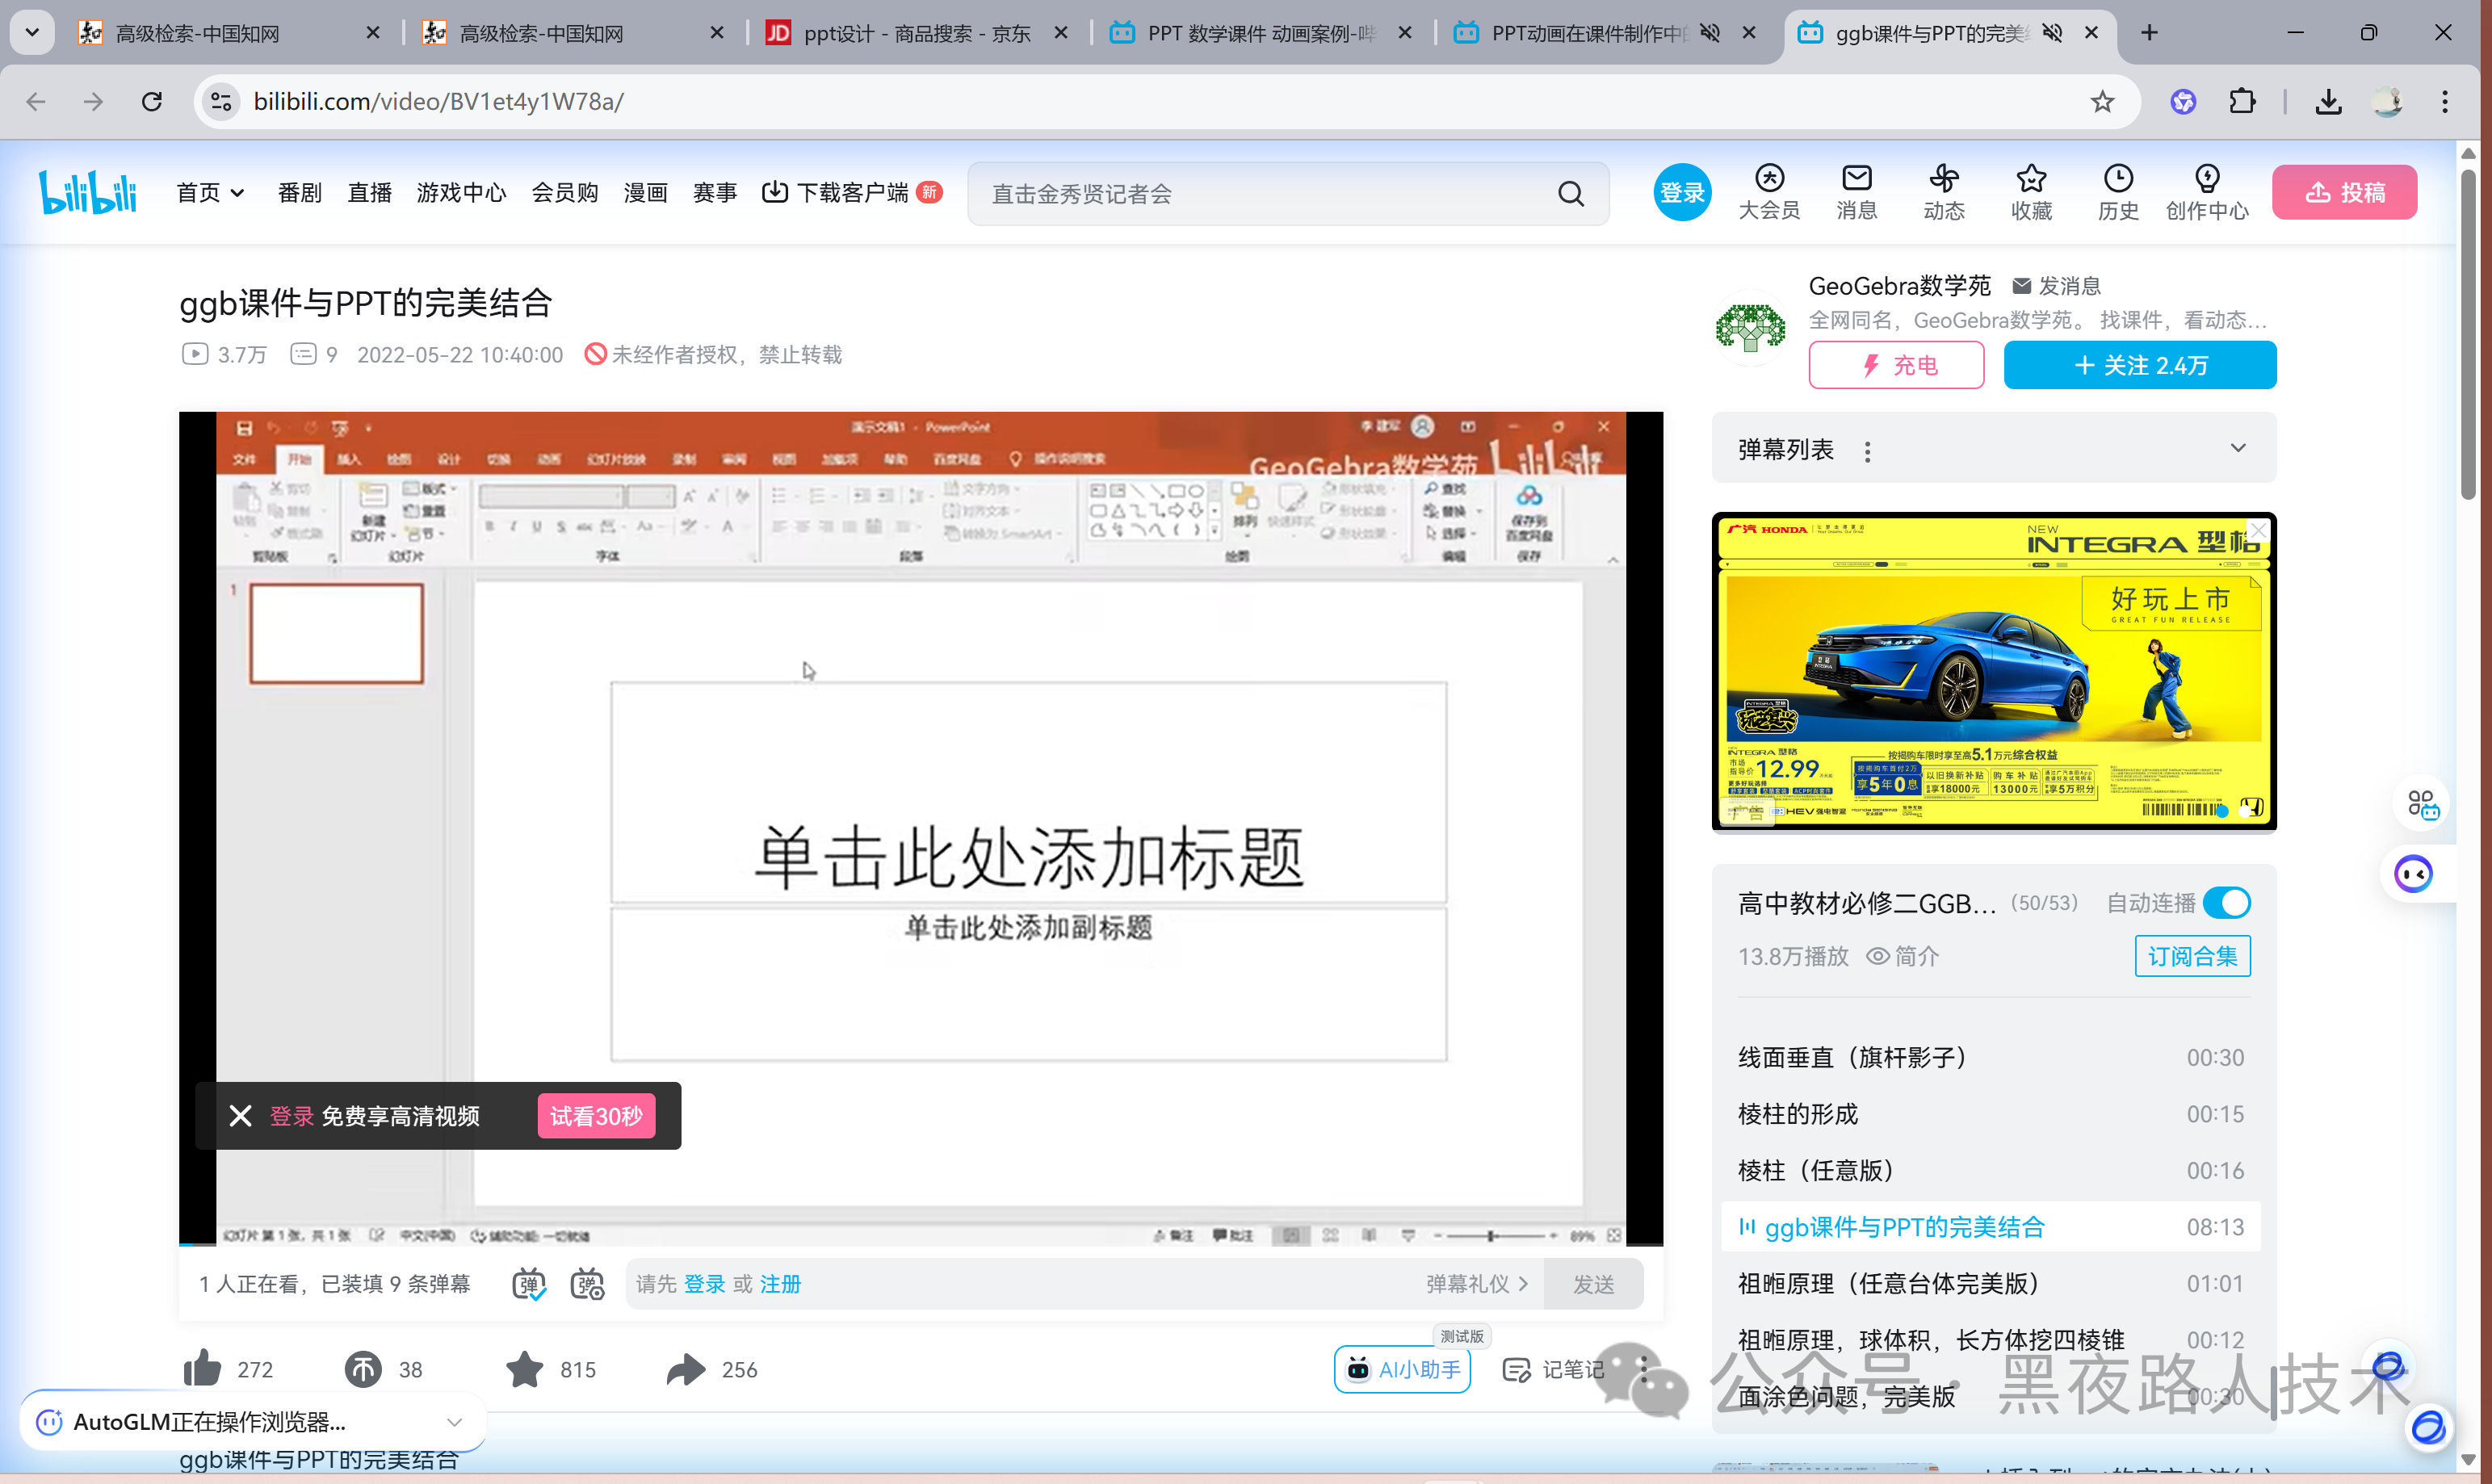This screenshot has height=1484, width=2492.
Task: Click the thumbs-up like icon
Action: pyautogui.click(x=203, y=1369)
